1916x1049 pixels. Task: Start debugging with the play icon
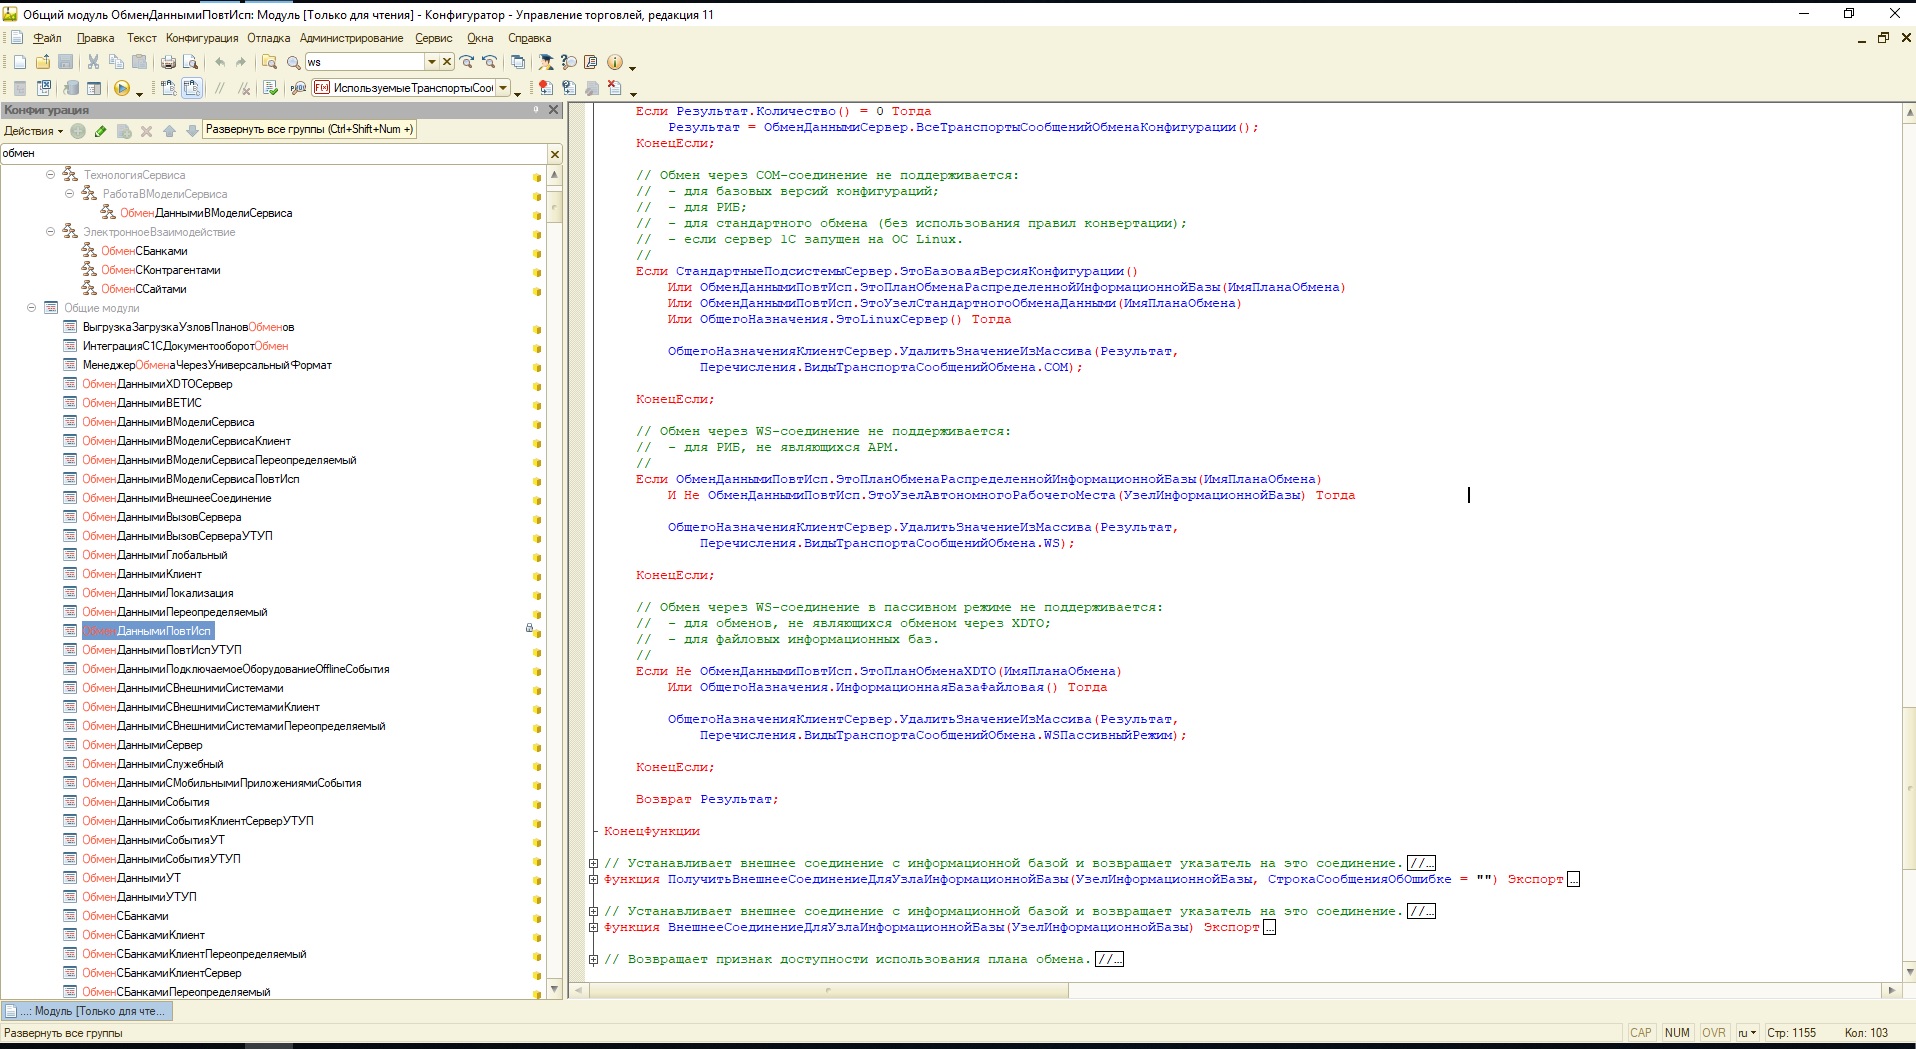(121, 88)
